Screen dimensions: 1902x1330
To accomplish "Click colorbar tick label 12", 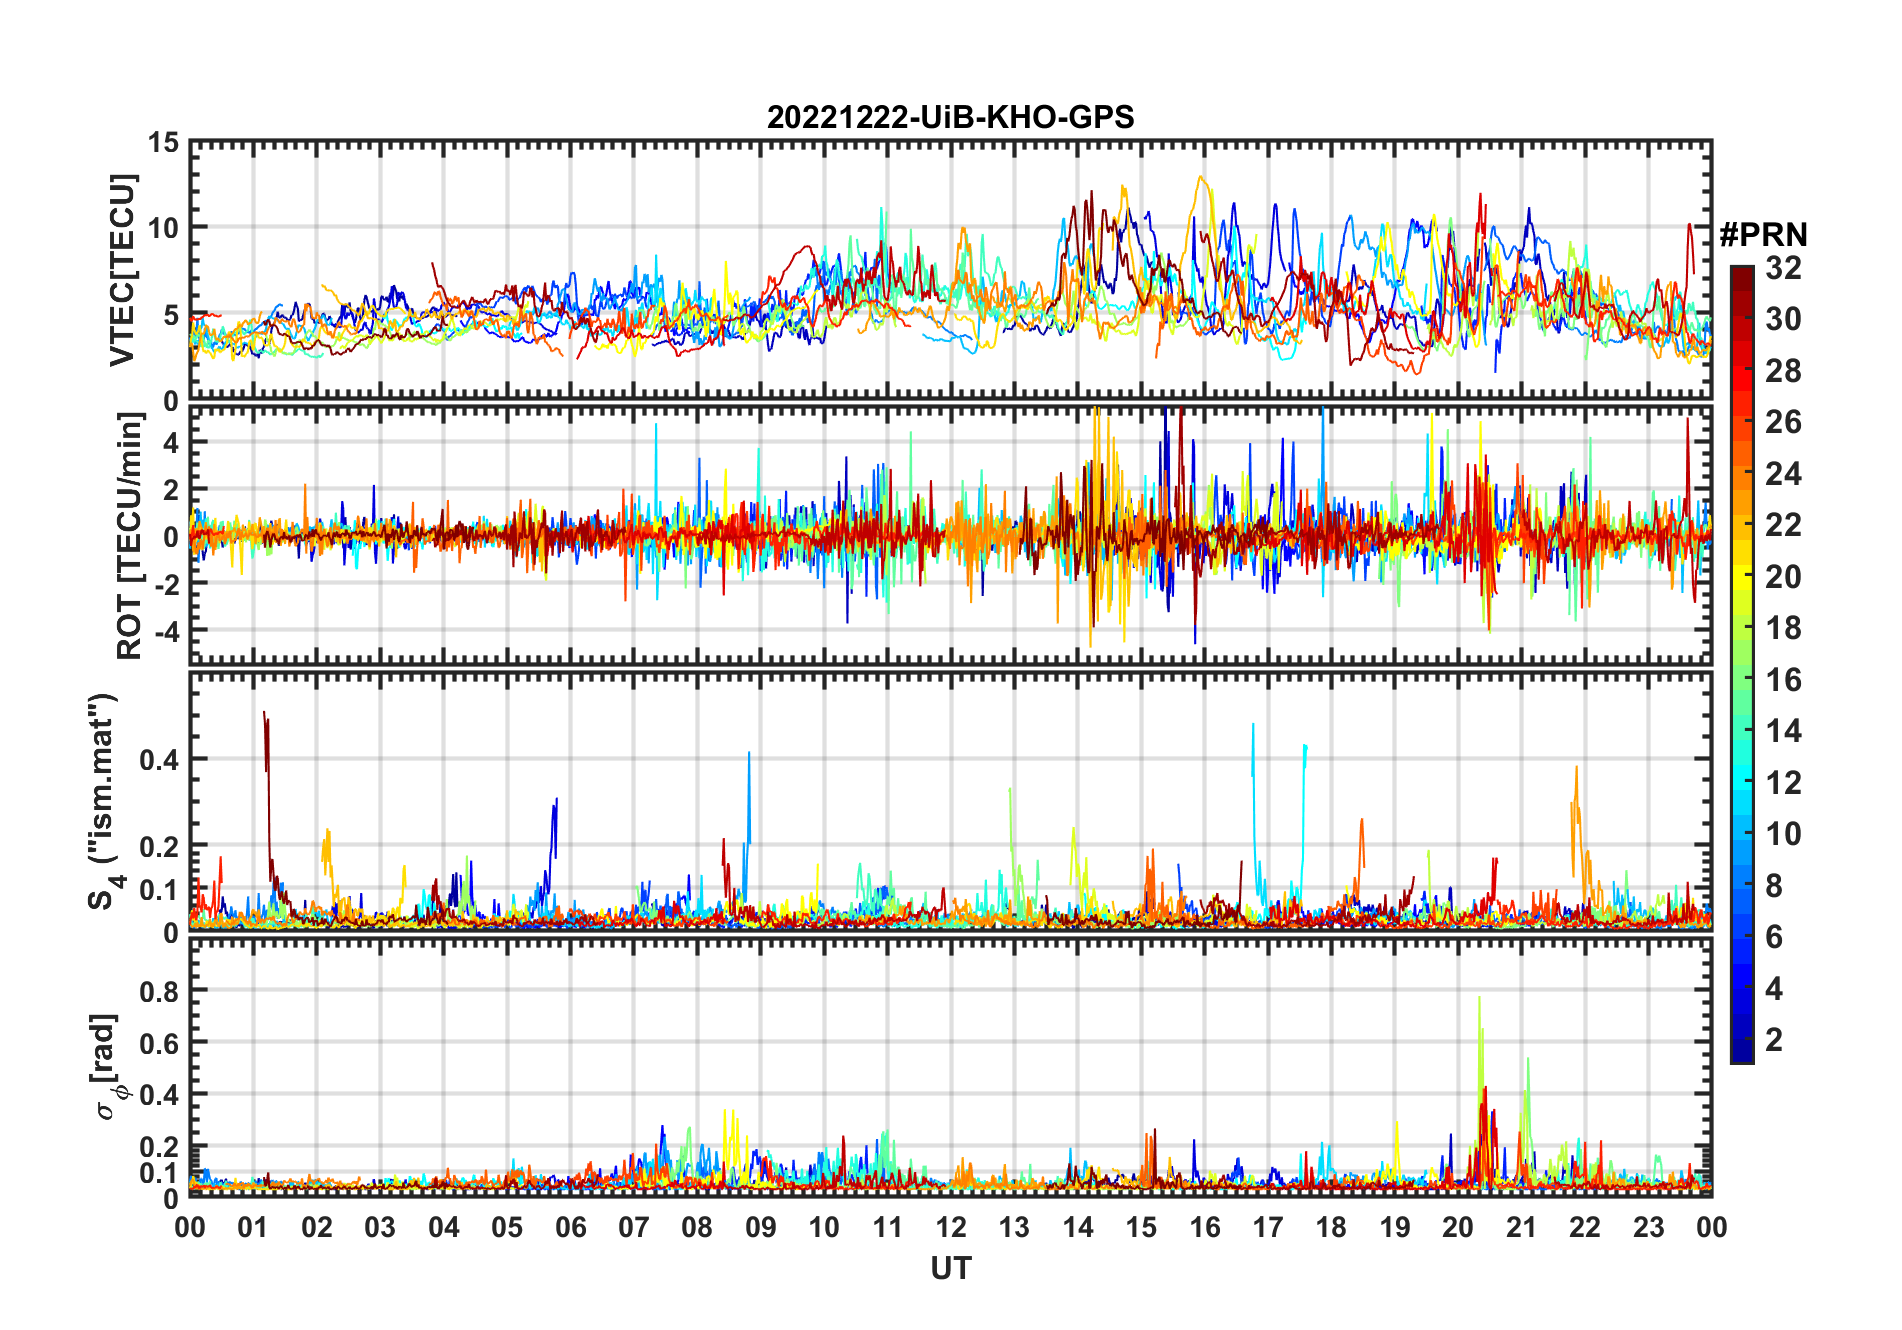I will click(1783, 782).
